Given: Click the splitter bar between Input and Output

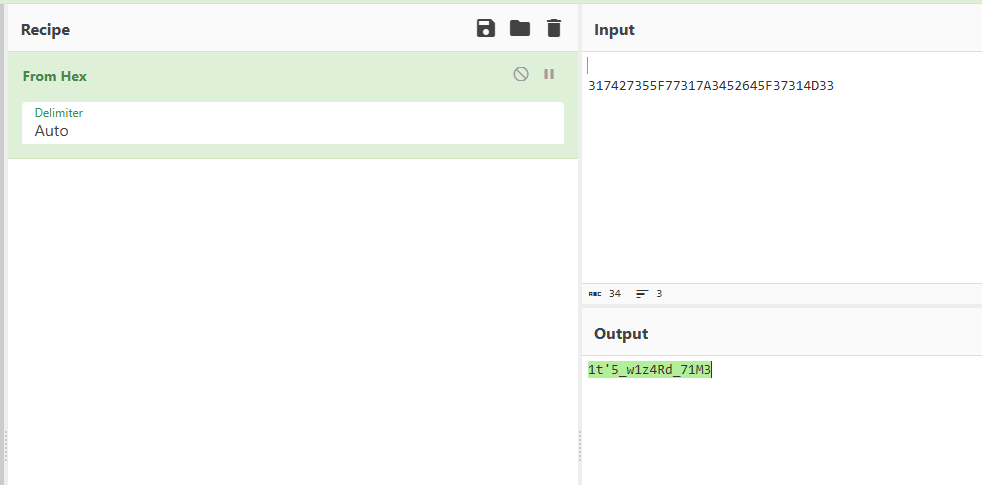Looking at the screenshot, I should [780, 306].
